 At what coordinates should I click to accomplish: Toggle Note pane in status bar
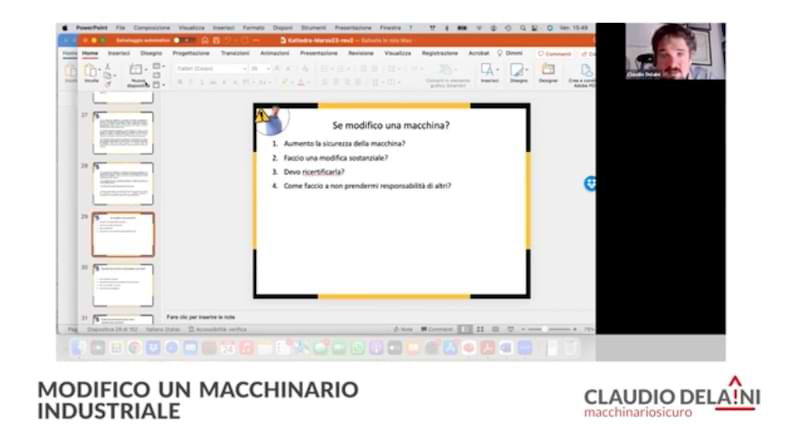tap(404, 329)
